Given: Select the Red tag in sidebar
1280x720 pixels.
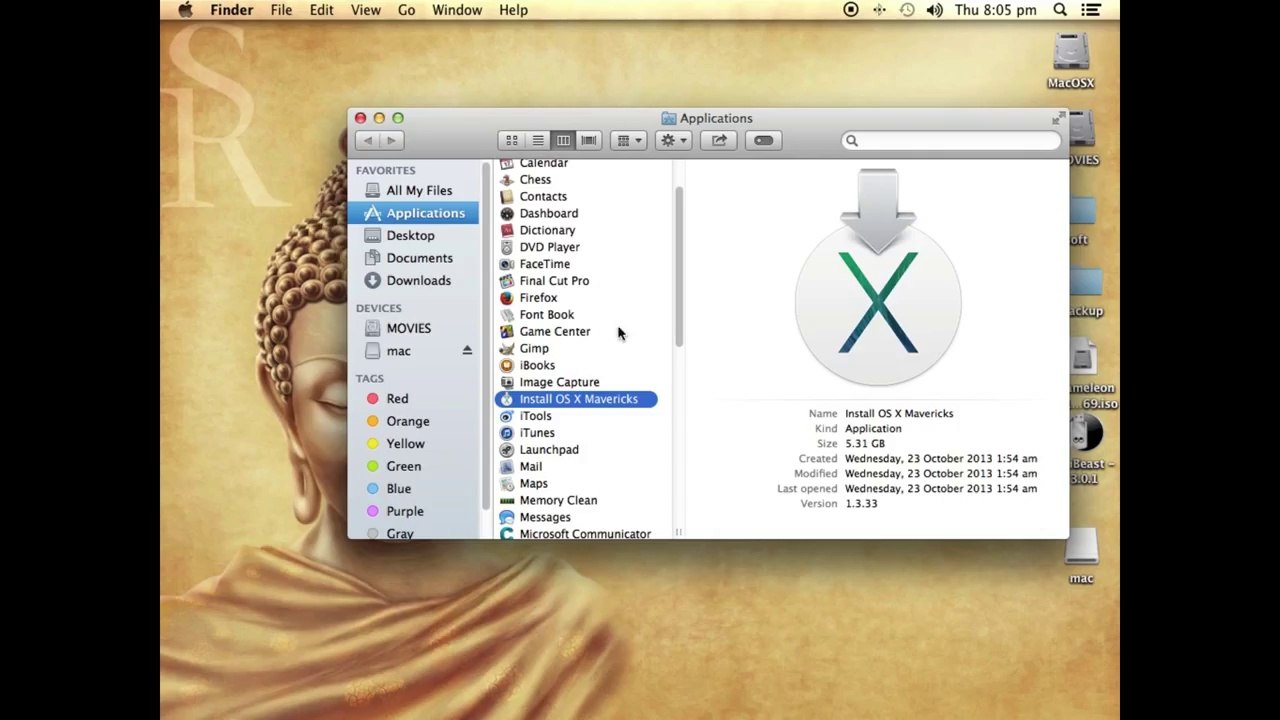Looking at the screenshot, I should (397, 399).
